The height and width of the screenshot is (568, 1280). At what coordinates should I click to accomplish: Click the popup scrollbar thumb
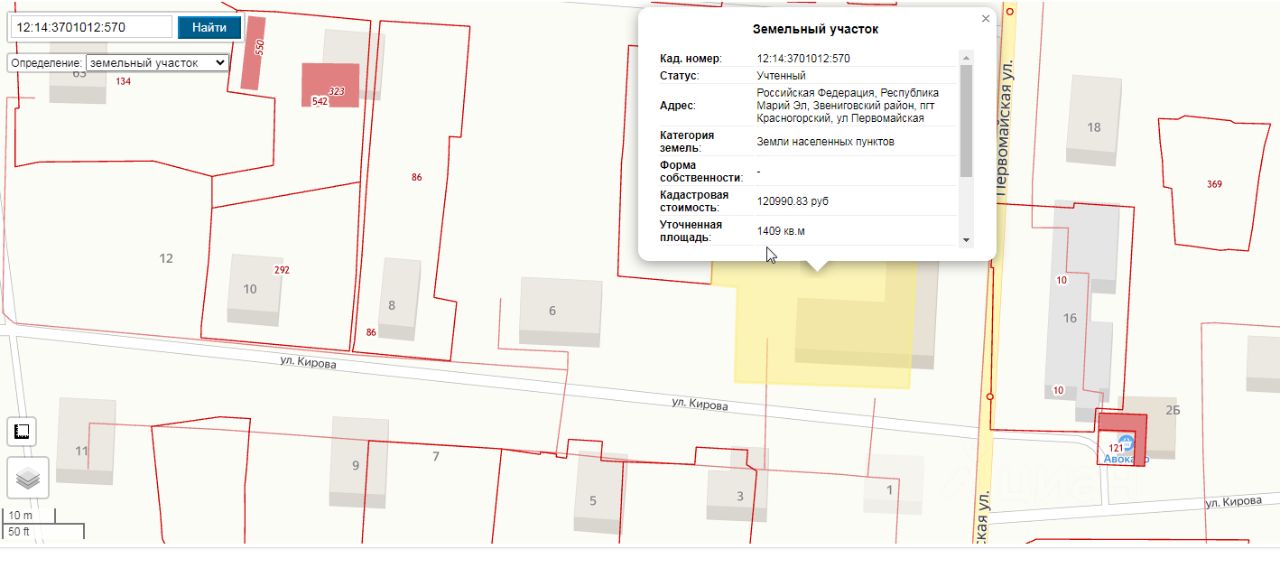[x=966, y=121]
